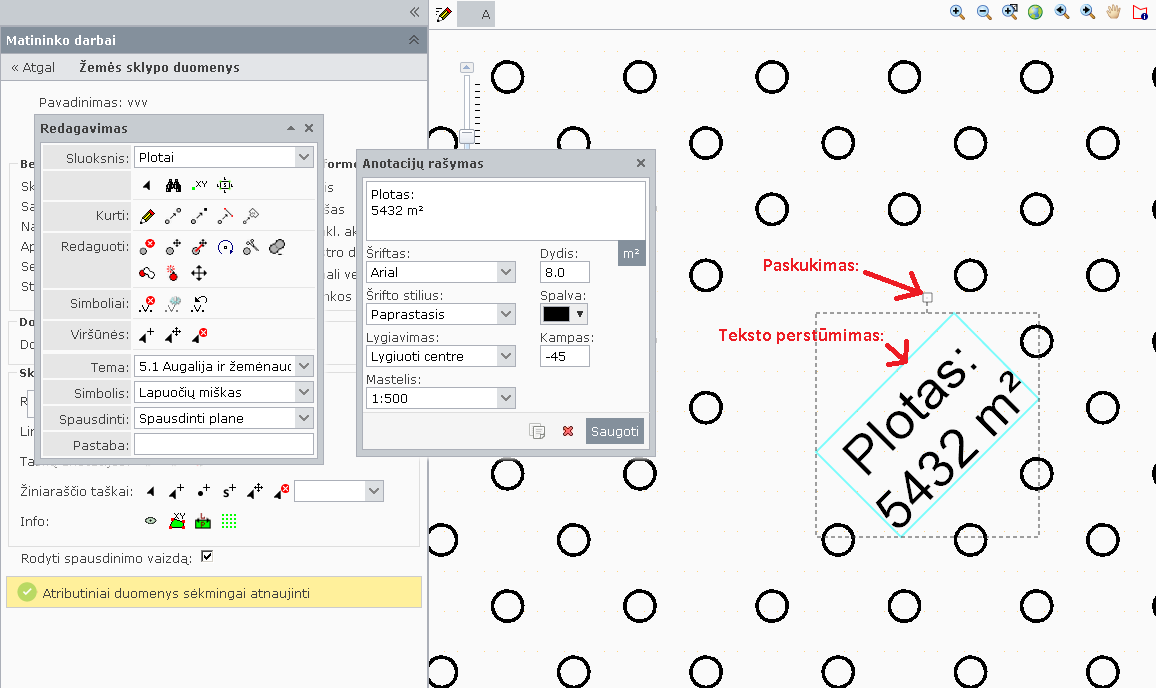The height and width of the screenshot is (688, 1156).
Task: Click the zoom in magnifier in map toolbar
Action: tap(957, 12)
